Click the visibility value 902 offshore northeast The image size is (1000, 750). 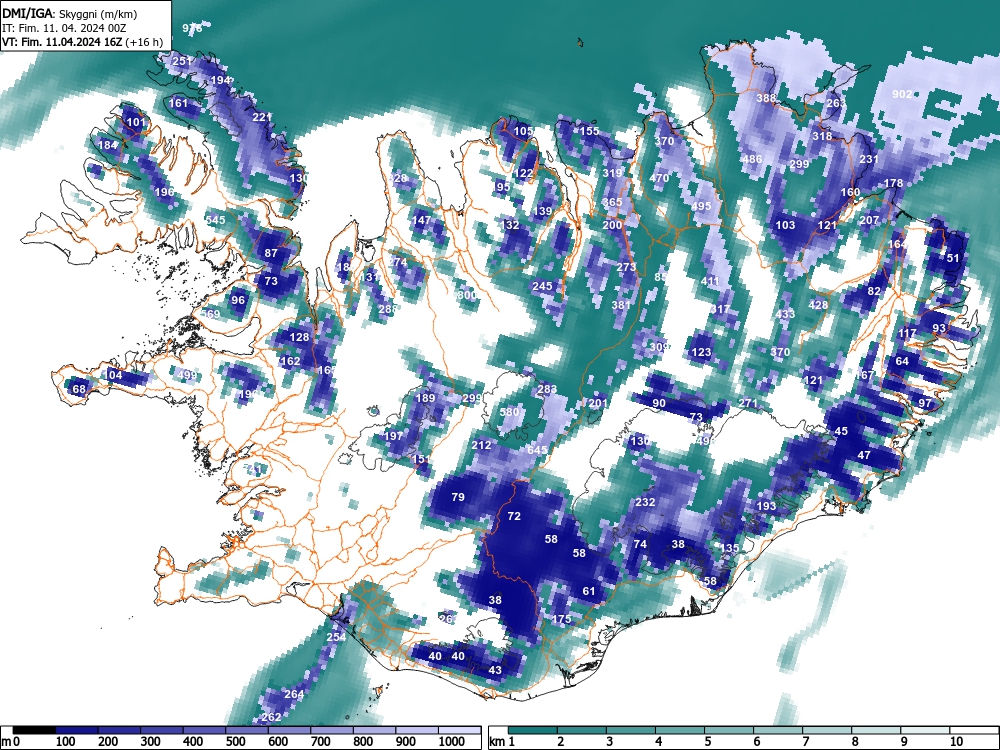pyautogui.click(x=902, y=94)
